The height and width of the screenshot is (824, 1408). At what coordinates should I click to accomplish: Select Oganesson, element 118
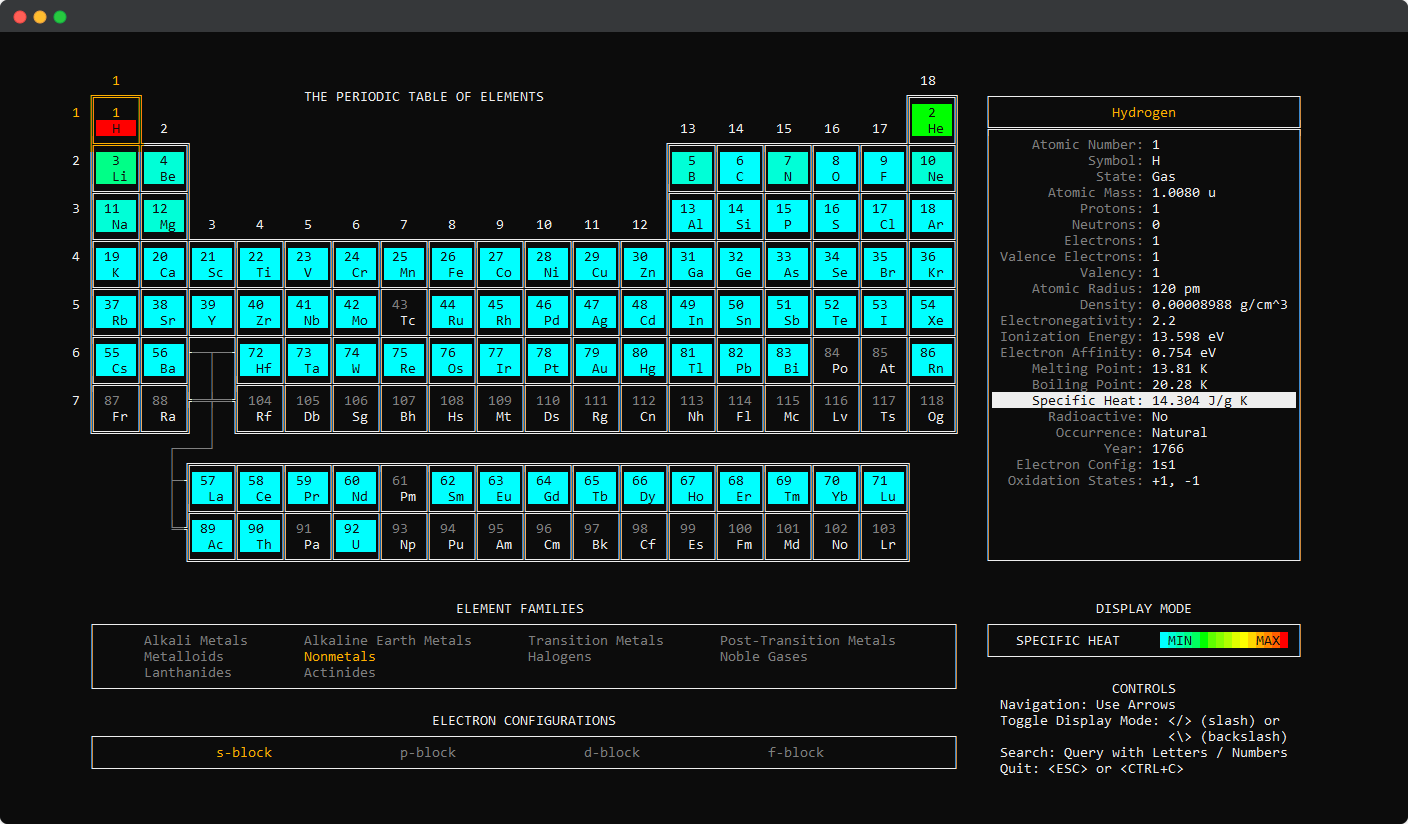pyautogui.click(x=932, y=408)
